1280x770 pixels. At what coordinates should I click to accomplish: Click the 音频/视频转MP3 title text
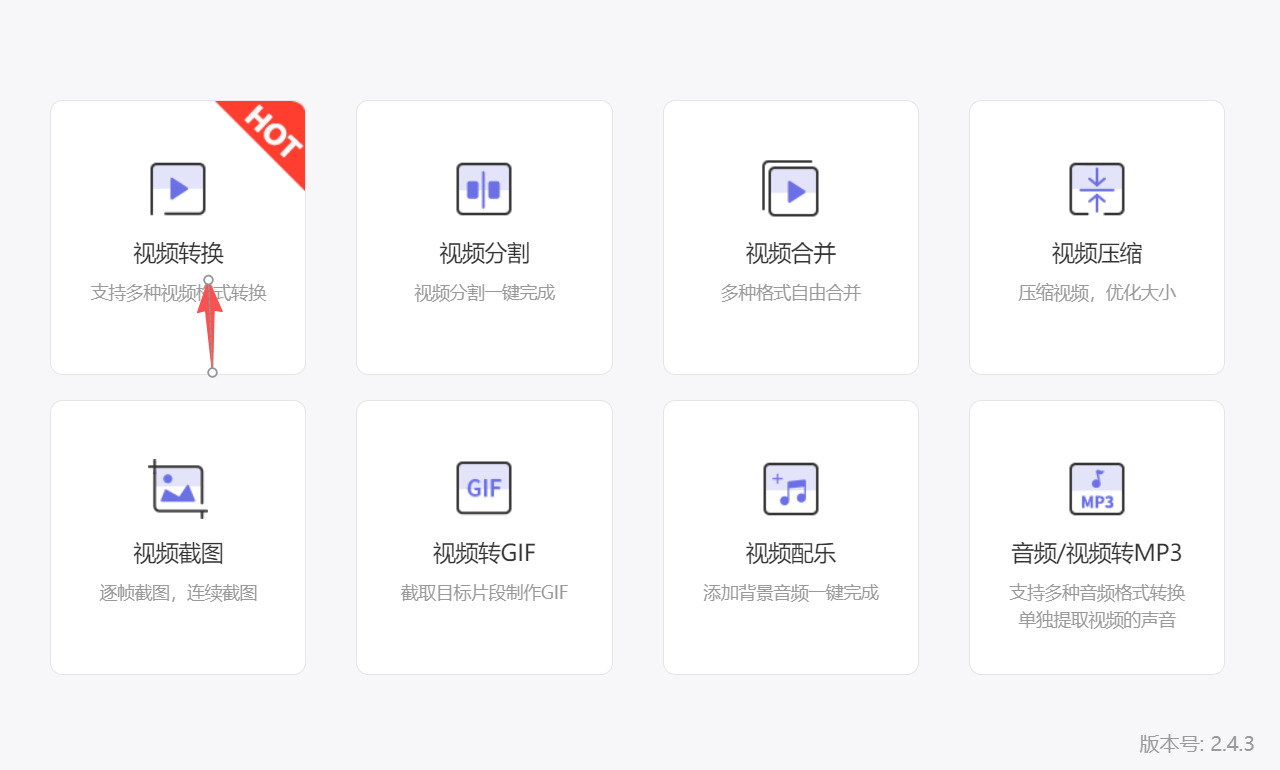(x=1097, y=554)
